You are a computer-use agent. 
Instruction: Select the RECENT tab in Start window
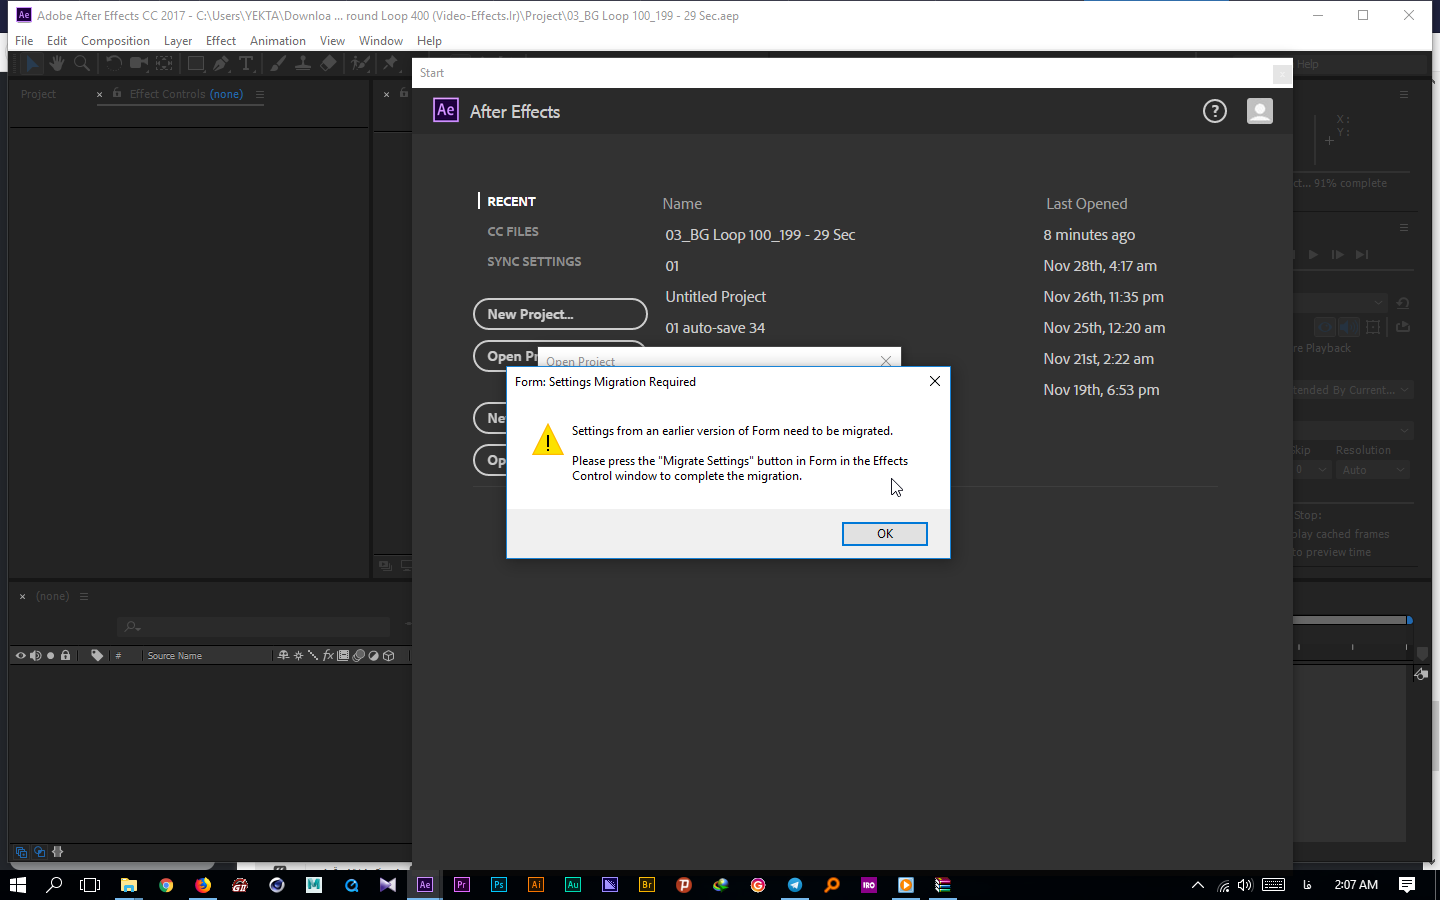click(x=512, y=201)
